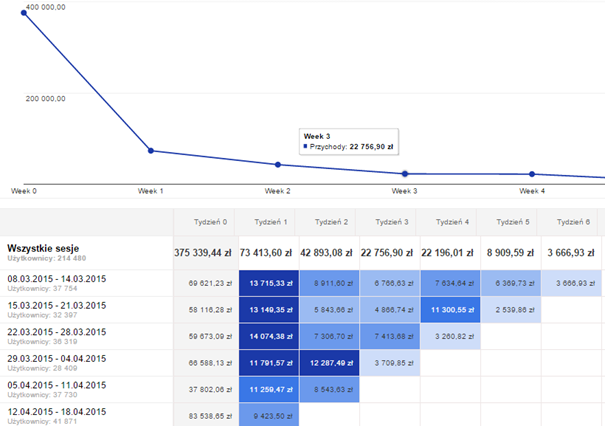This screenshot has height=426, width=605.
Task: Click the Week 0 data point on chart
Action: (x=23, y=12)
